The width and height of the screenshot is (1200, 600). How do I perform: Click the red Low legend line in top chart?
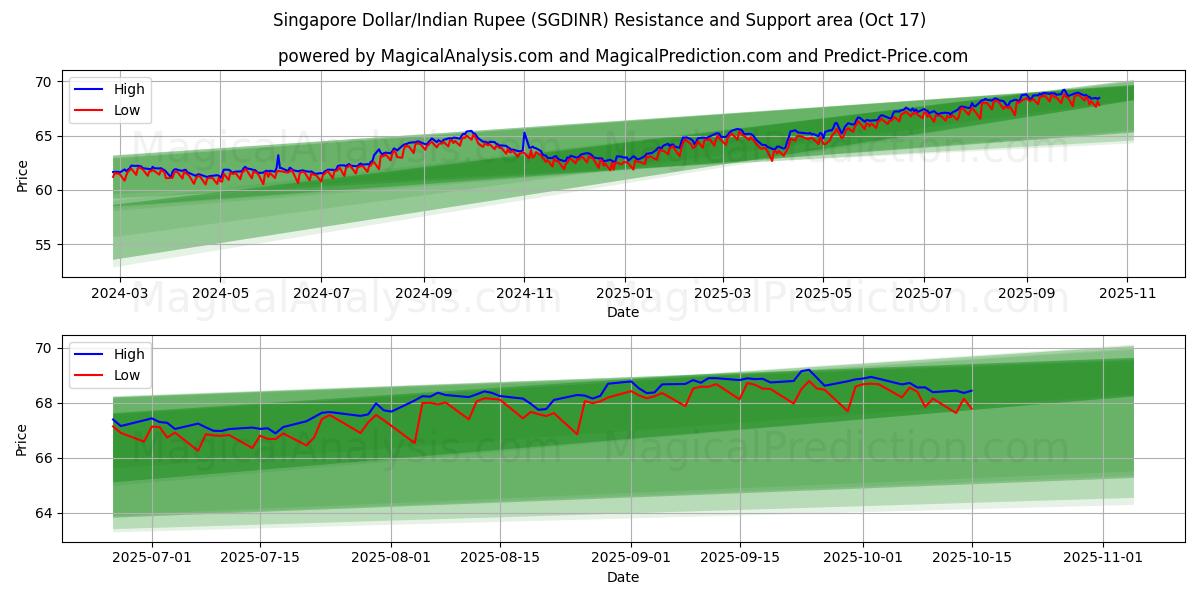pyautogui.click(x=89, y=110)
